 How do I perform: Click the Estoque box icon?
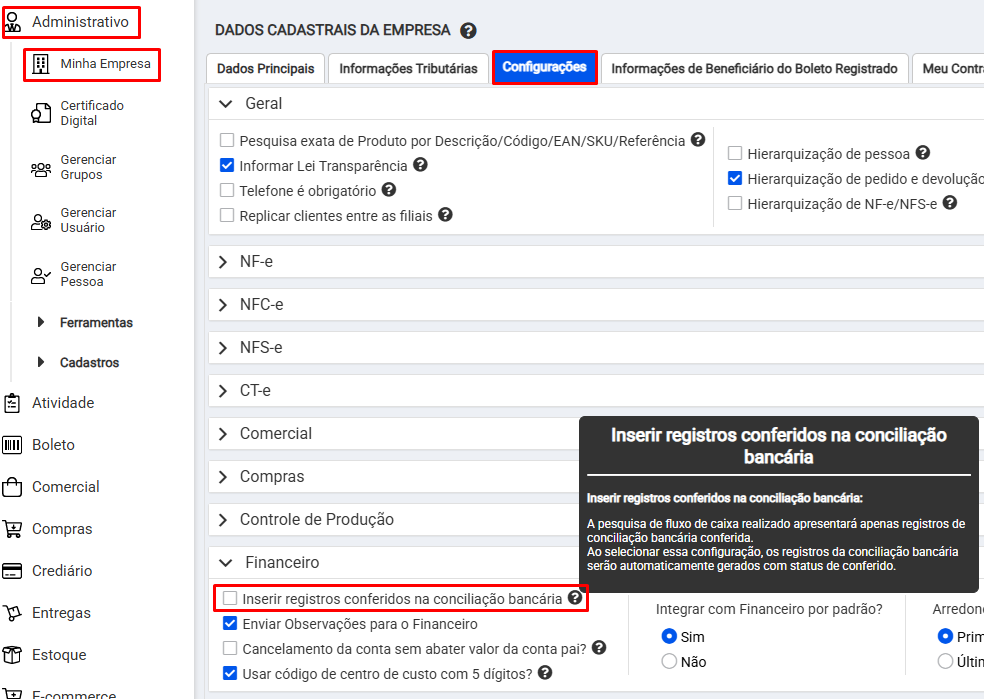(13, 655)
